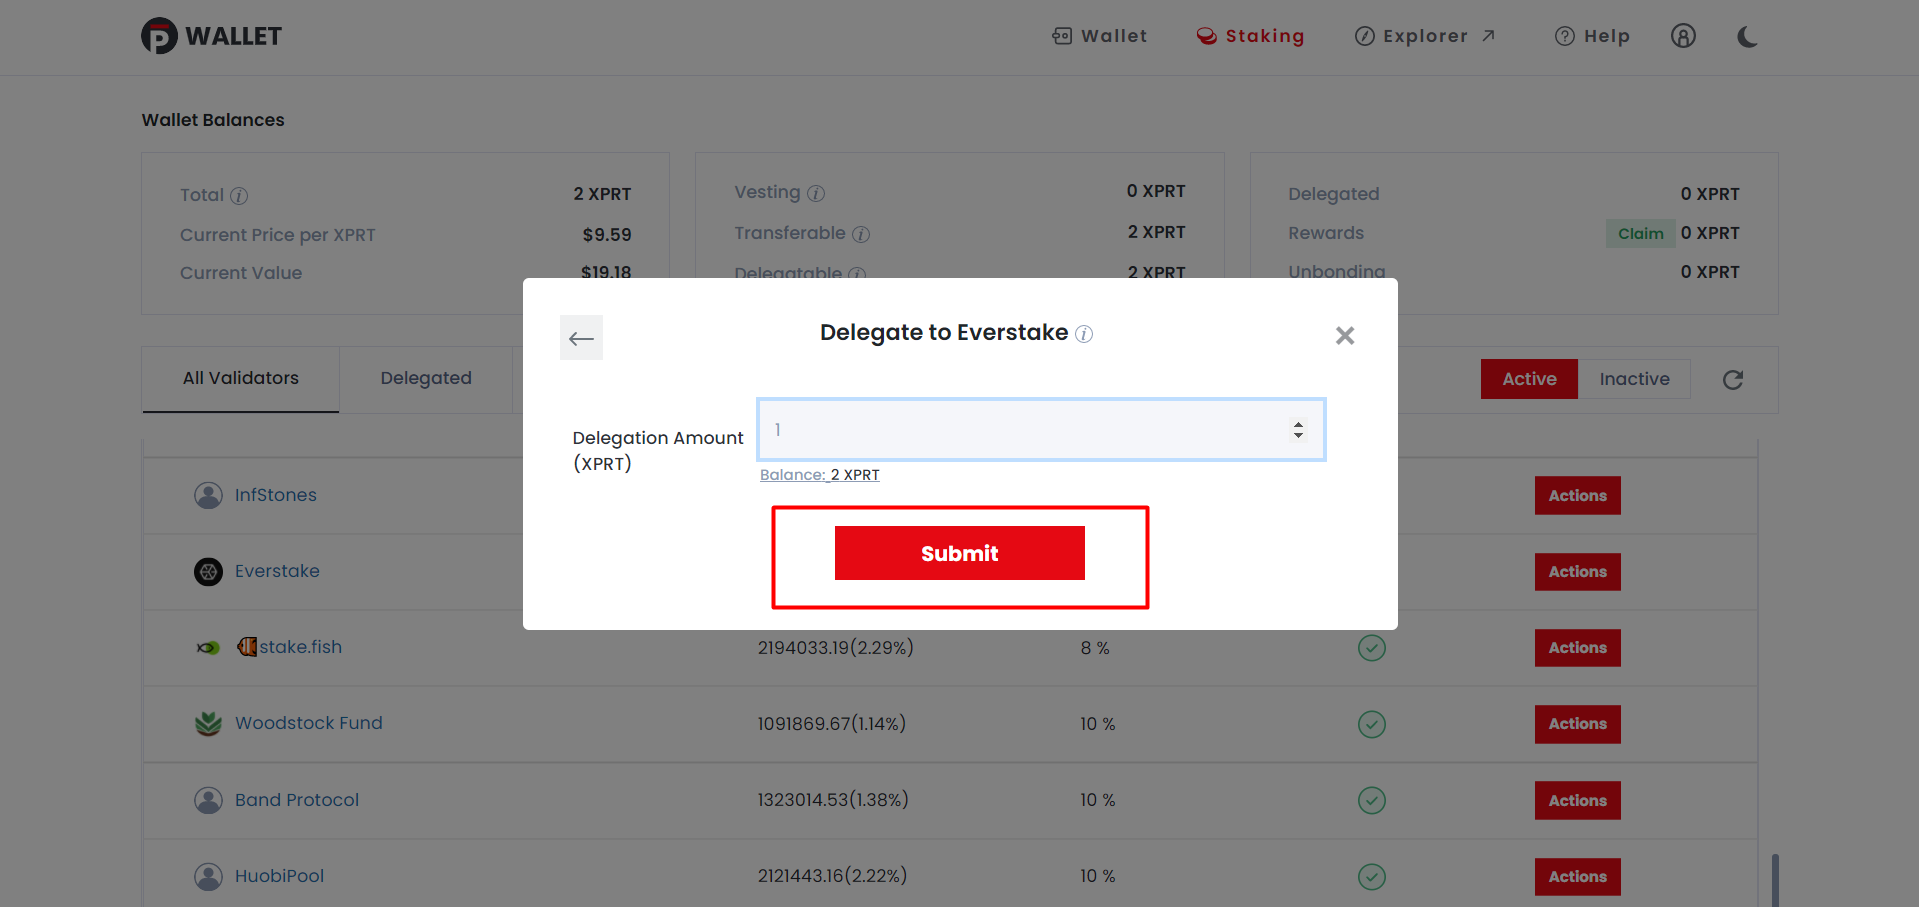Show info tooltip next to Total
The image size is (1919, 907).
(239, 196)
